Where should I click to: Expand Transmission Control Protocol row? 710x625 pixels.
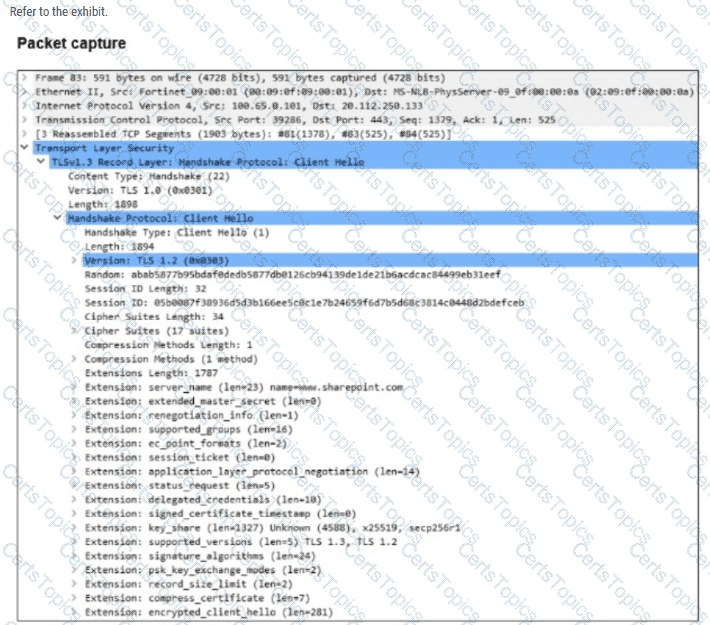[x=24, y=120]
